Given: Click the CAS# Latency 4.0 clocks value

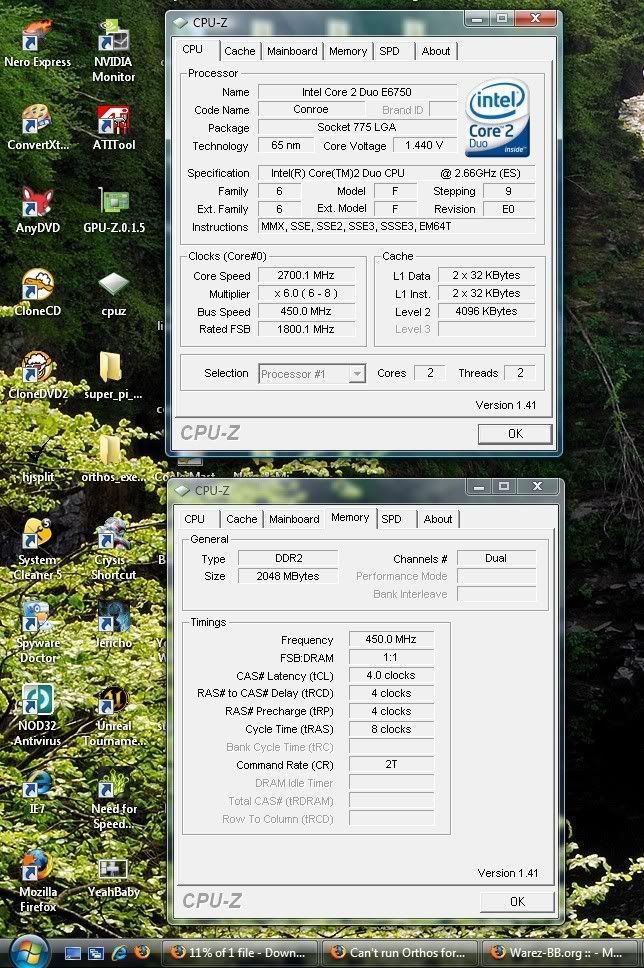Looking at the screenshot, I should [x=391, y=675].
